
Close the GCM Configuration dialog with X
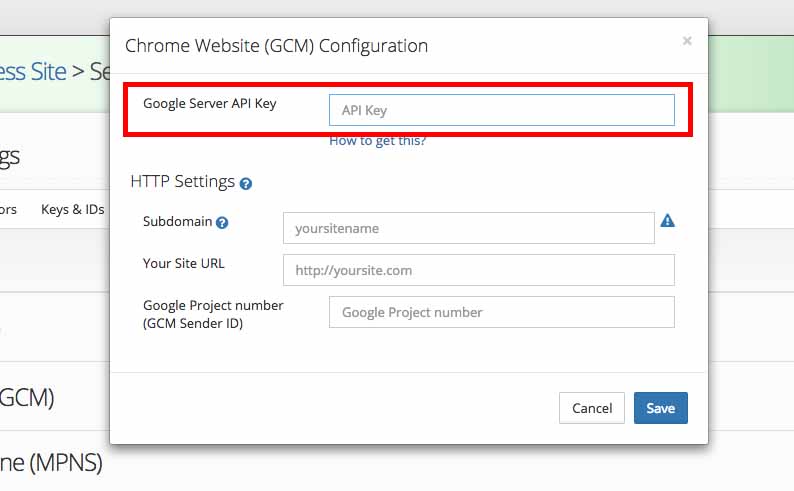pyautogui.click(x=687, y=41)
